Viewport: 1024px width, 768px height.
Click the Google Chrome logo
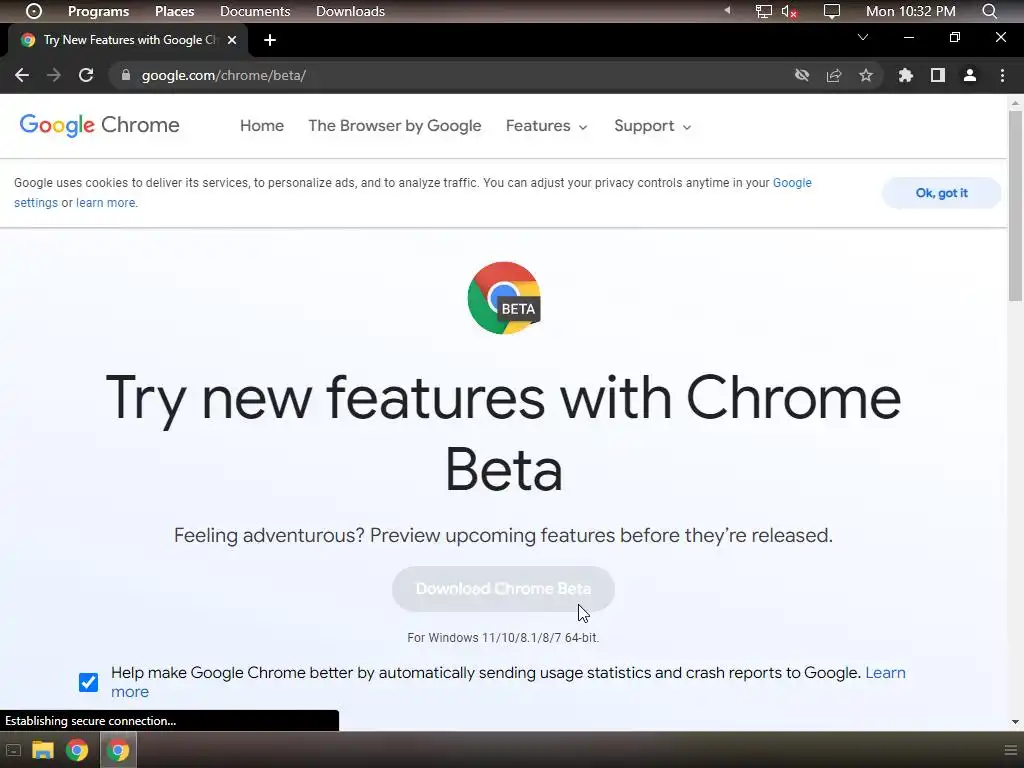(99, 125)
